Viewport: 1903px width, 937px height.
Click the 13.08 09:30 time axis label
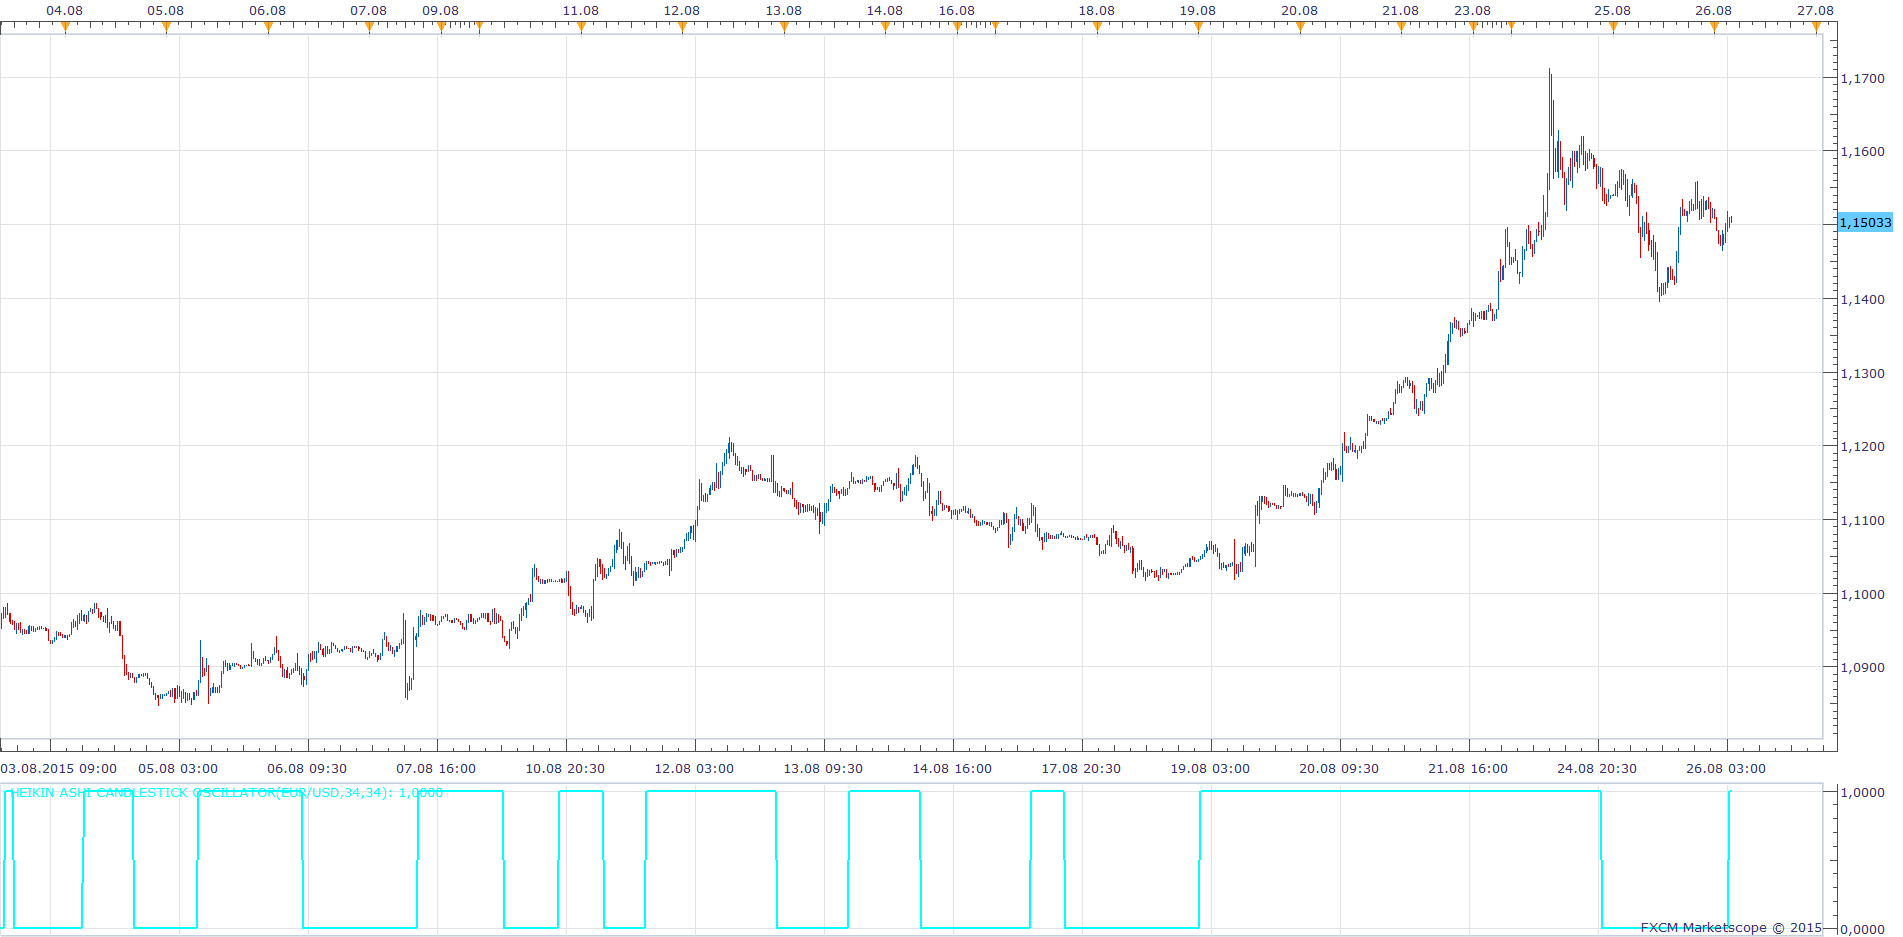(x=823, y=769)
